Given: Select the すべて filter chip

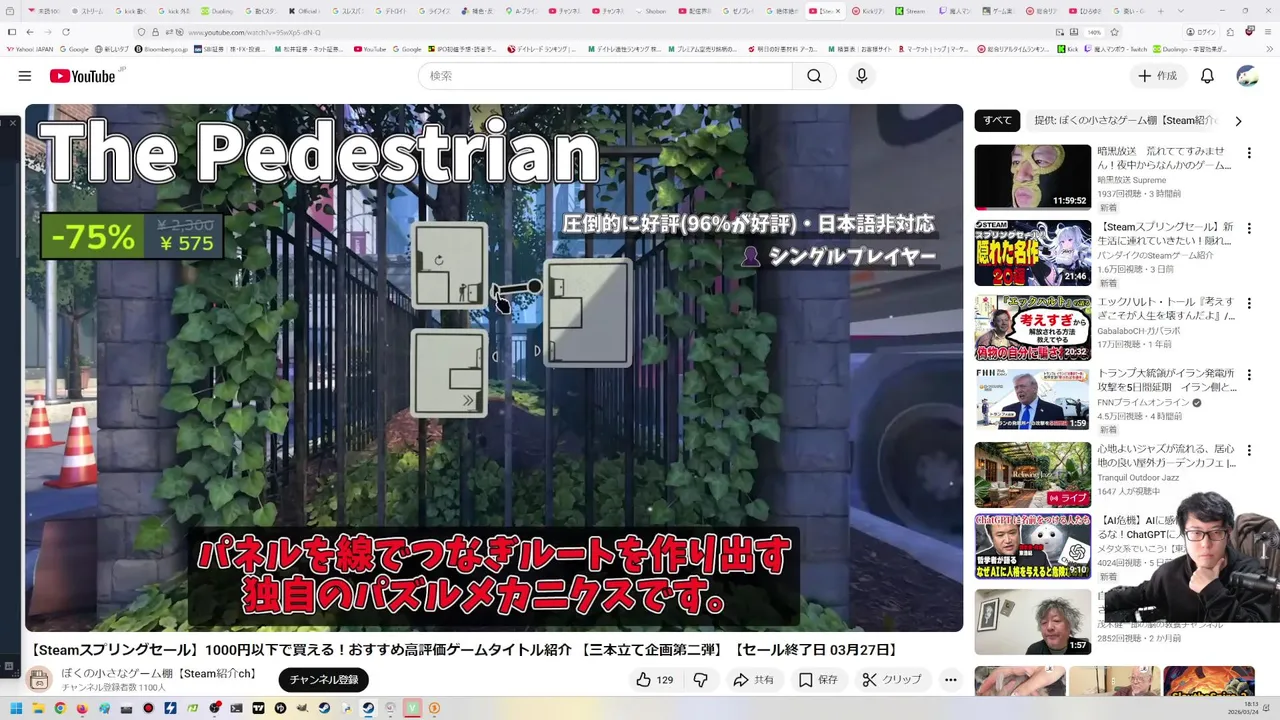Looking at the screenshot, I should pyautogui.click(x=997, y=121).
